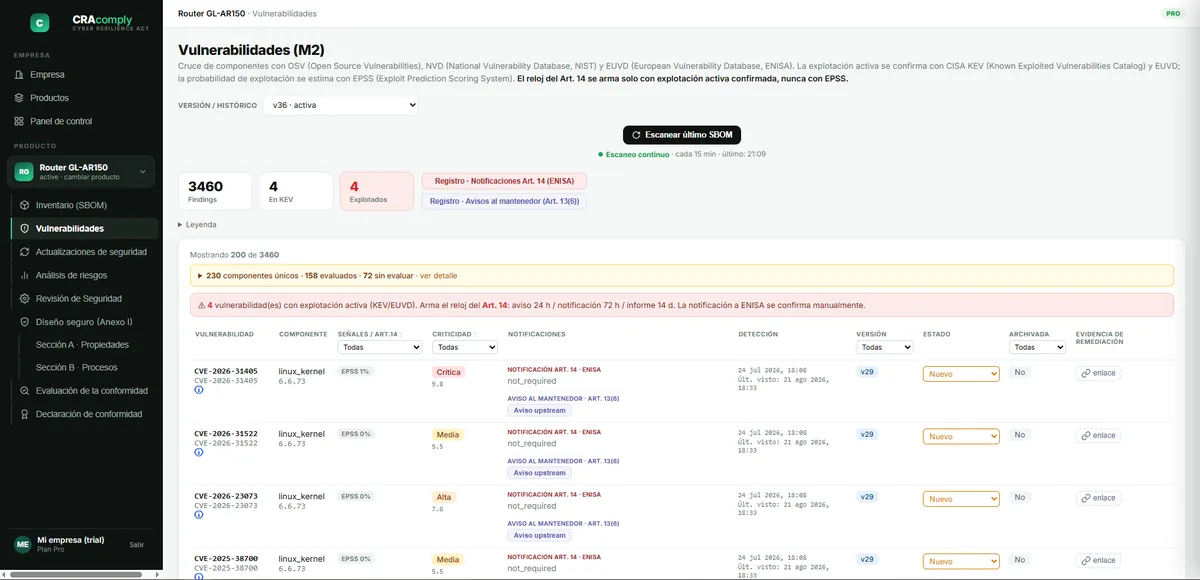
Task: Open Estado dropdown for CVE-2026-23073
Action: pos(961,498)
